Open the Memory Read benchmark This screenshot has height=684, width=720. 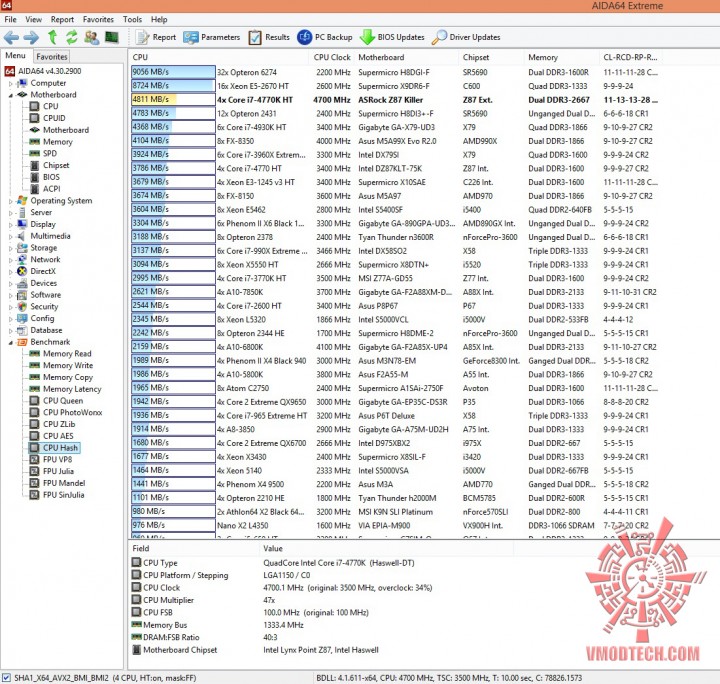[67, 353]
